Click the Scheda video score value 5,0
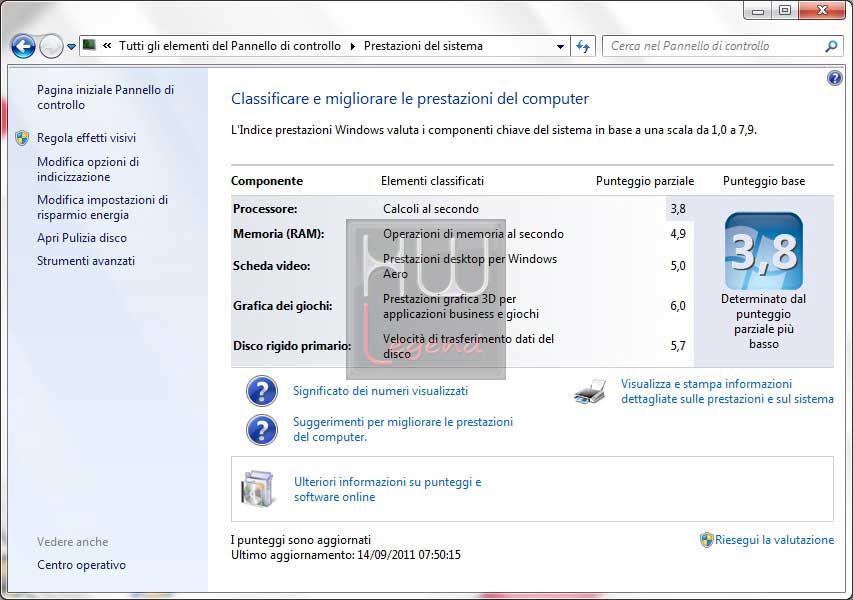This screenshot has width=853, height=600. 678,266
